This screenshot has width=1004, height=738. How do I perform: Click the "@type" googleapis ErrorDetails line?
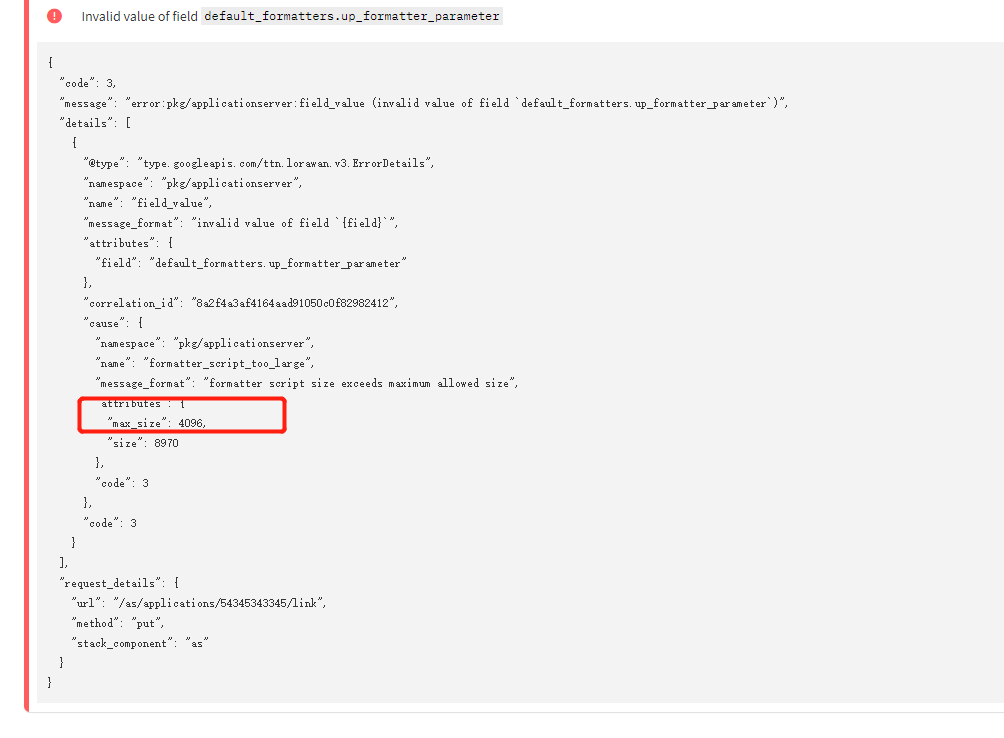coord(258,163)
